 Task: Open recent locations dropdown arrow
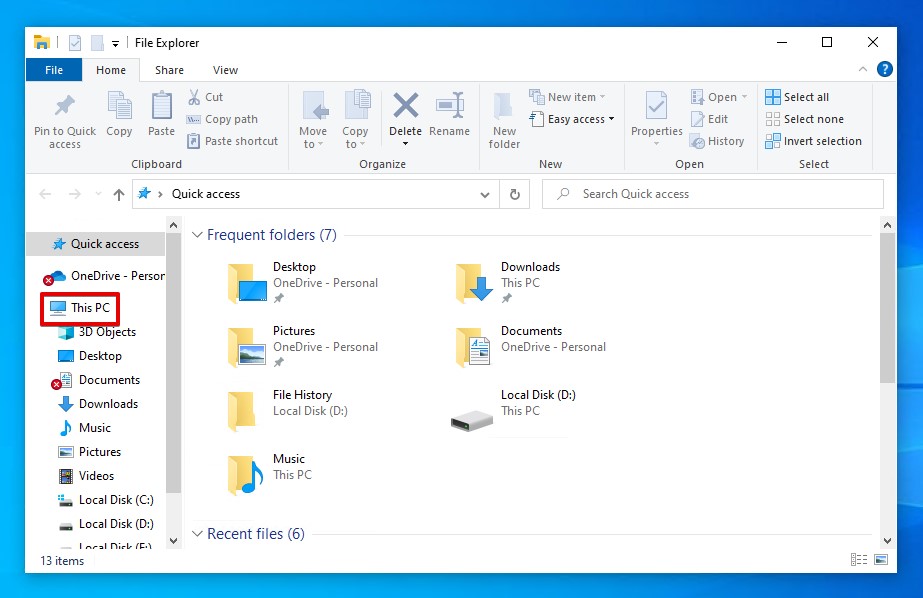point(98,194)
